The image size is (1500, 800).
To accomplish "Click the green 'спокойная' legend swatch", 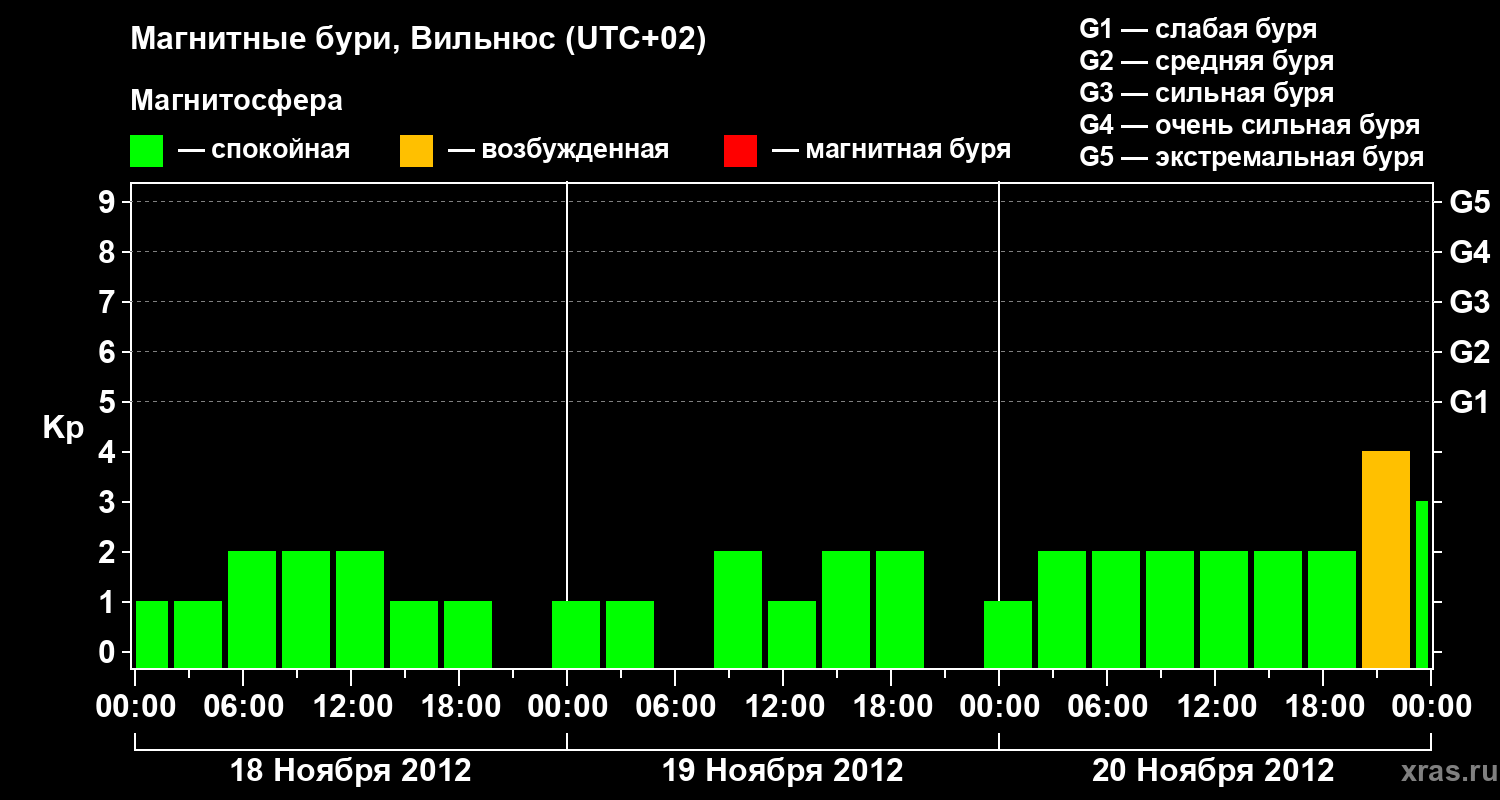I will coord(147,151).
